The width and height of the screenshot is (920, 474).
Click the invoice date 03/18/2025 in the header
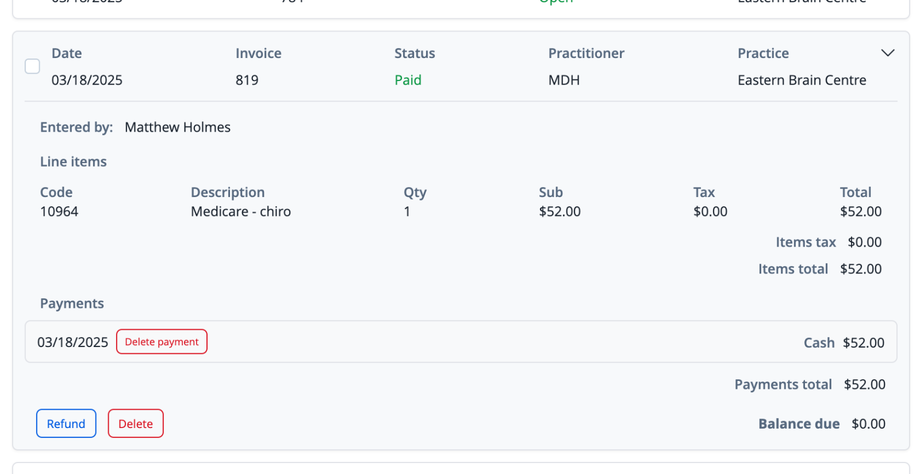coord(87,80)
